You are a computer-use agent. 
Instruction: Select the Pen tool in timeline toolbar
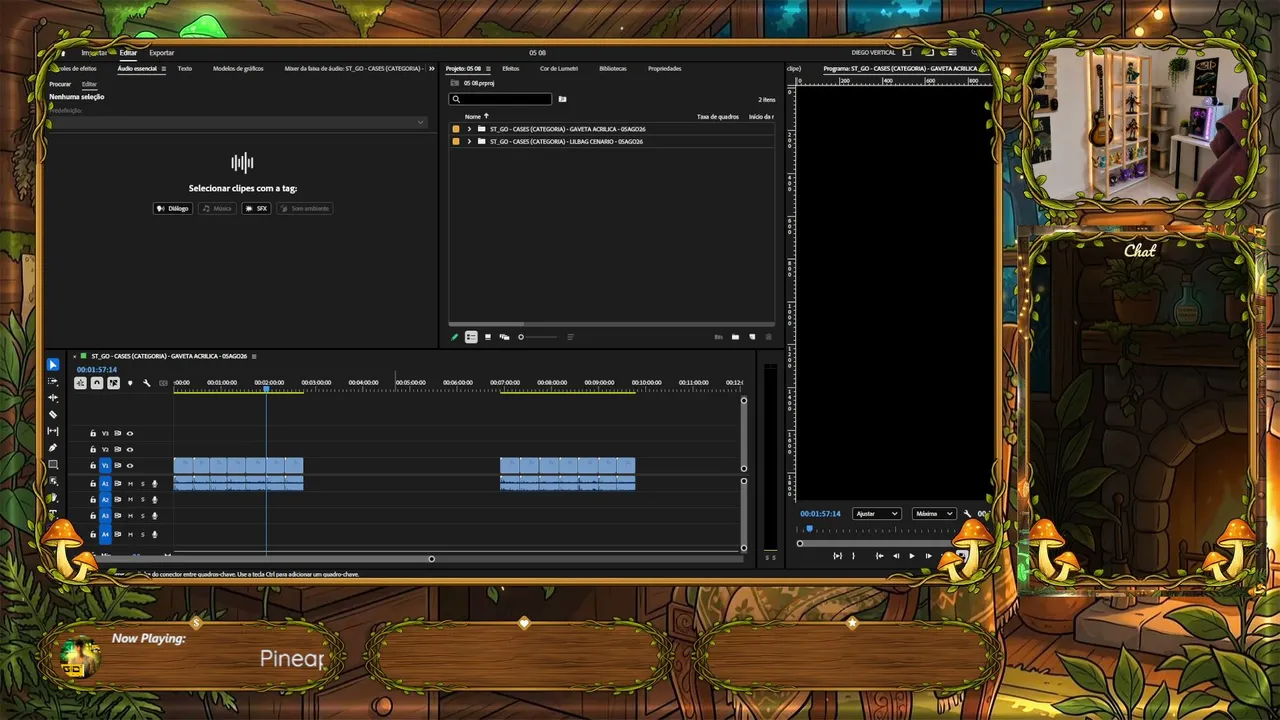pos(53,447)
